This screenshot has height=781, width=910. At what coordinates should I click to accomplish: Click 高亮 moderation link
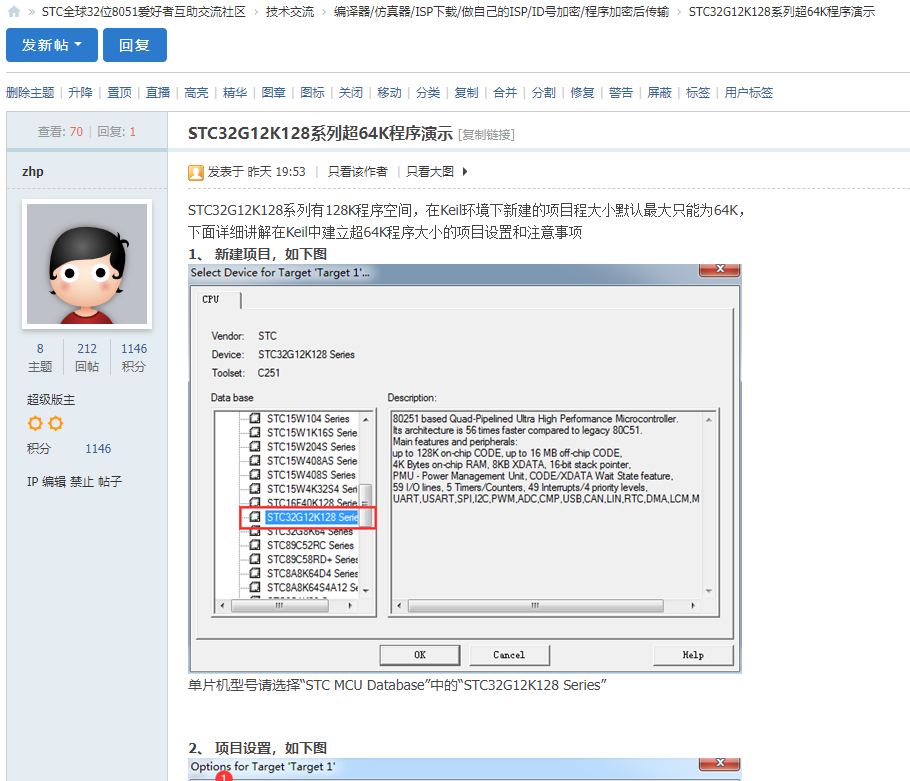pyautogui.click(x=196, y=92)
